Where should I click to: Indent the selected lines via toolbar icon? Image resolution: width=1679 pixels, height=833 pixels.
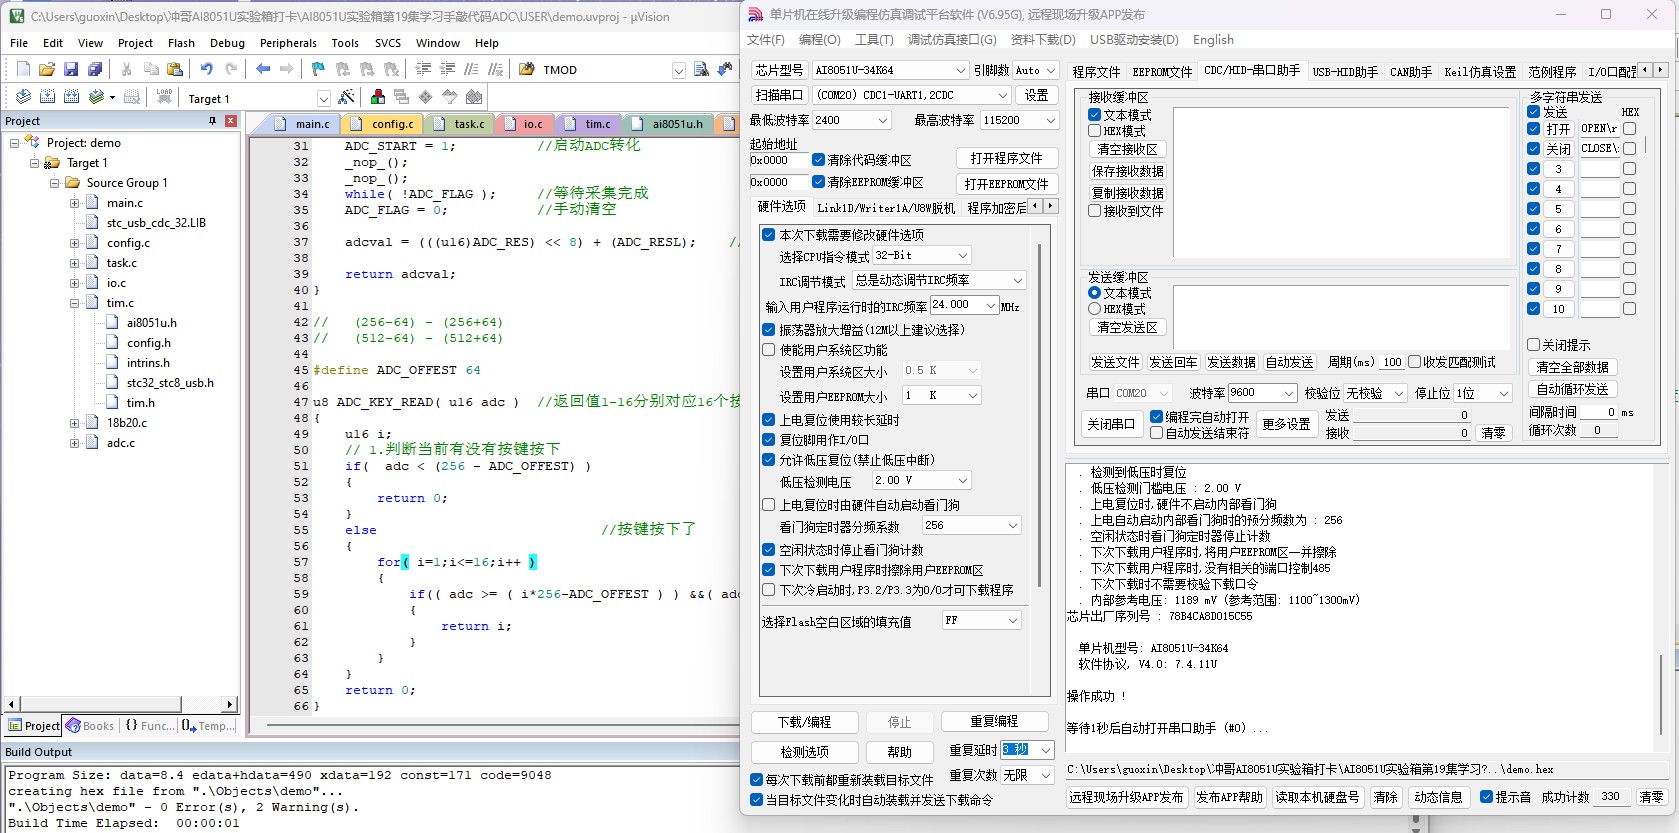(423, 69)
